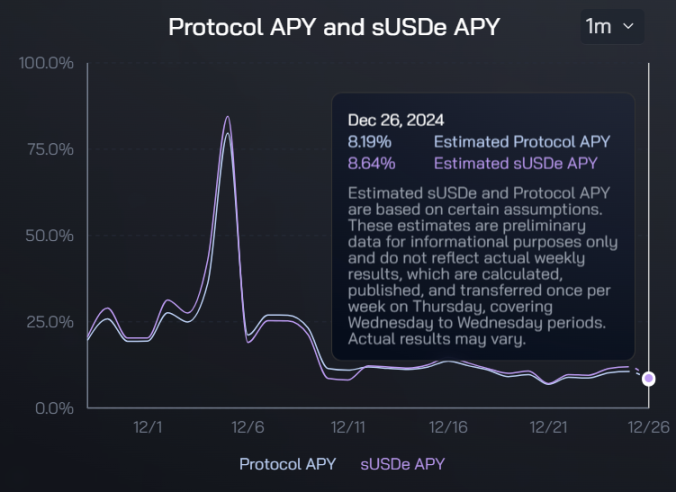Click the 12/6 x-axis date label

tap(247, 427)
